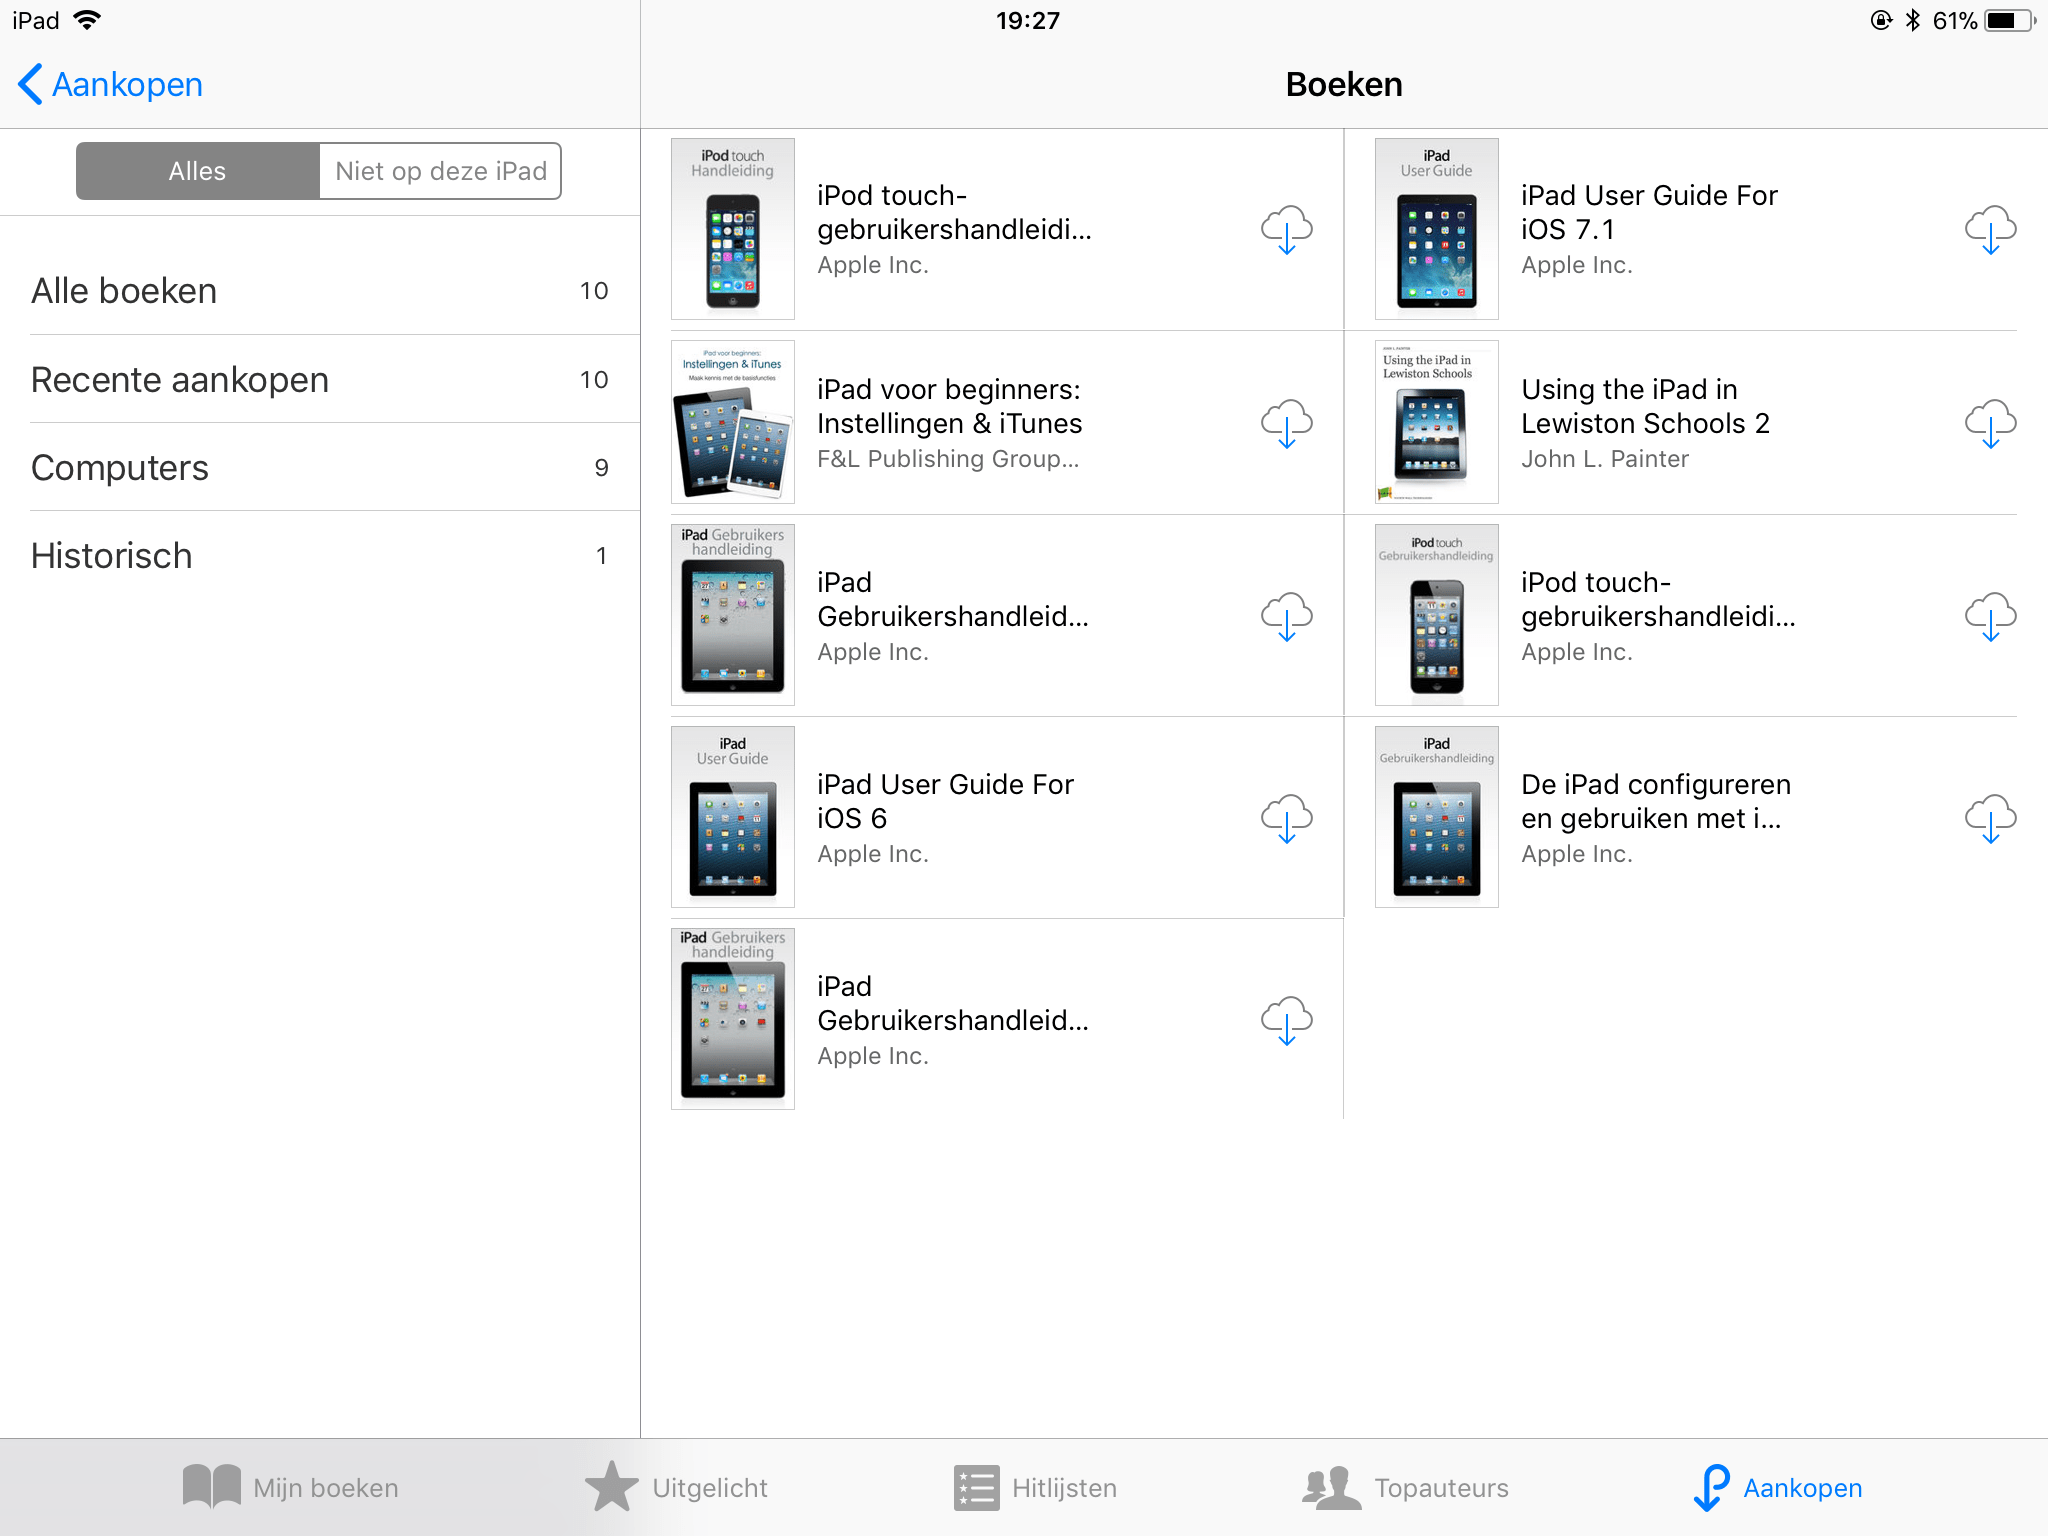2048x1536 pixels.
Task: Tap cloud icon beside "iPad User Guide For iOS 6"
Action: pos(1287,818)
